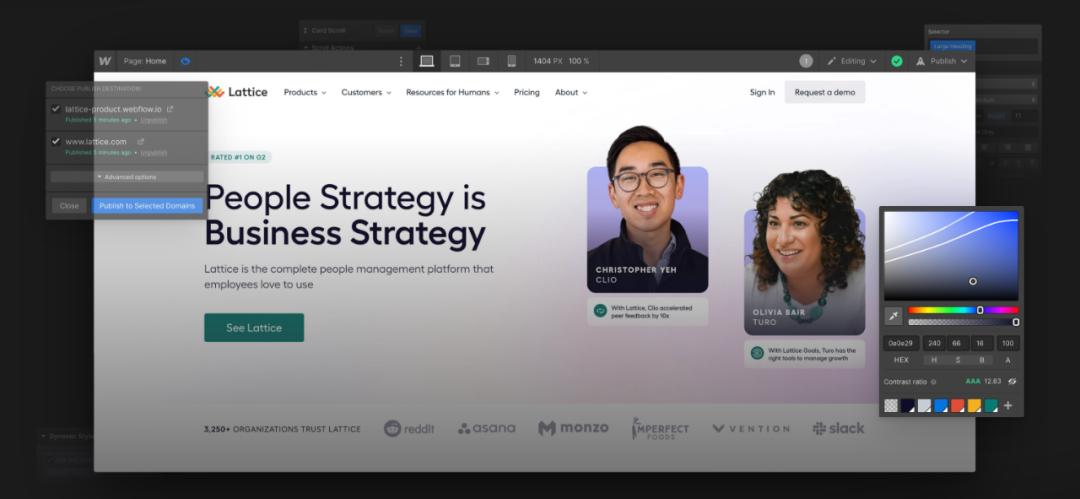1080x499 pixels.
Task: Open external link for lattice-product.webflow.io
Action: pos(170,109)
